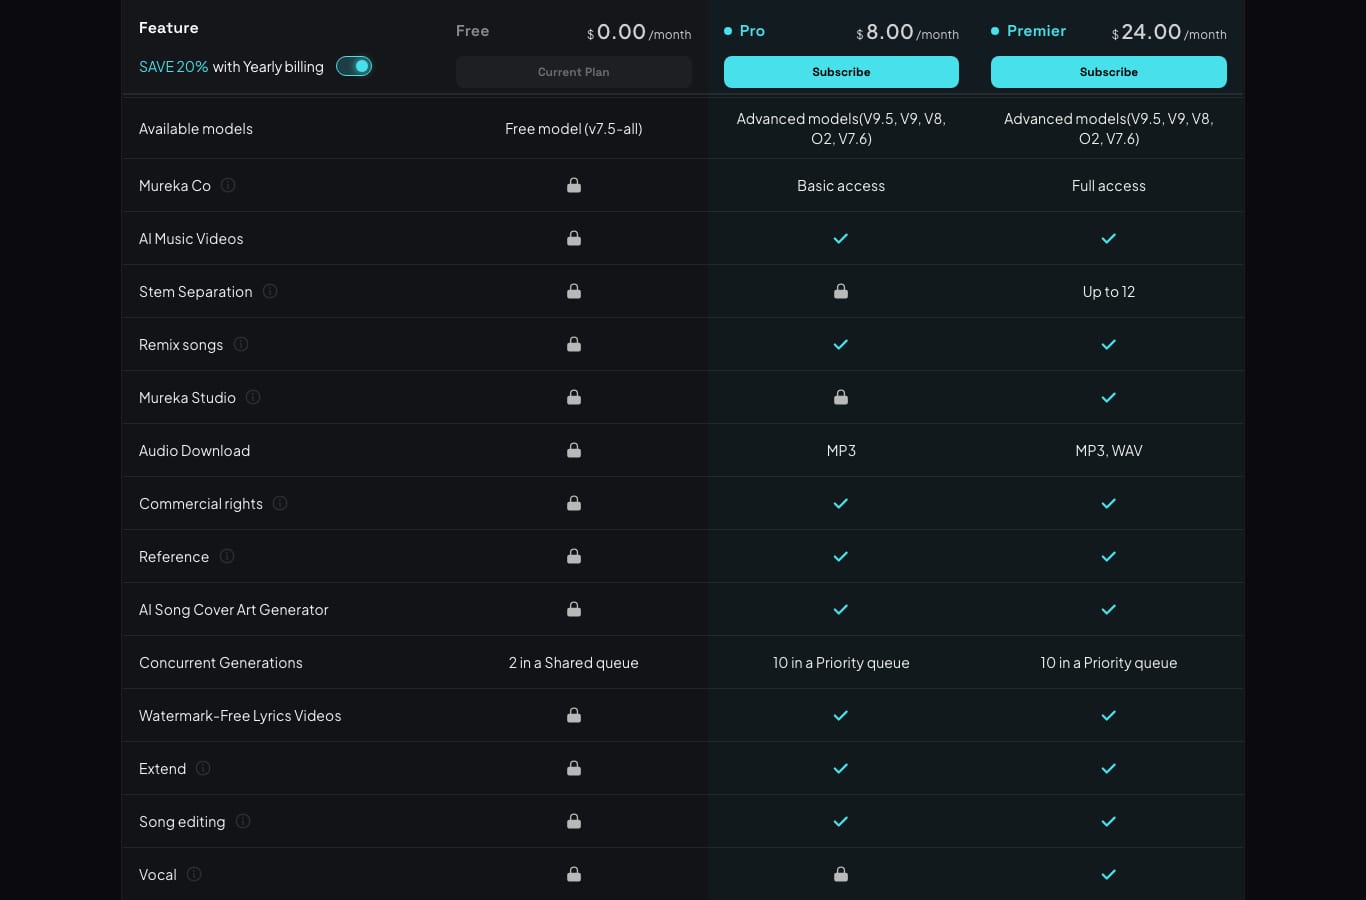Click the Current Plan button under Free
The width and height of the screenshot is (1366, 900).
[x=573, y=72]
